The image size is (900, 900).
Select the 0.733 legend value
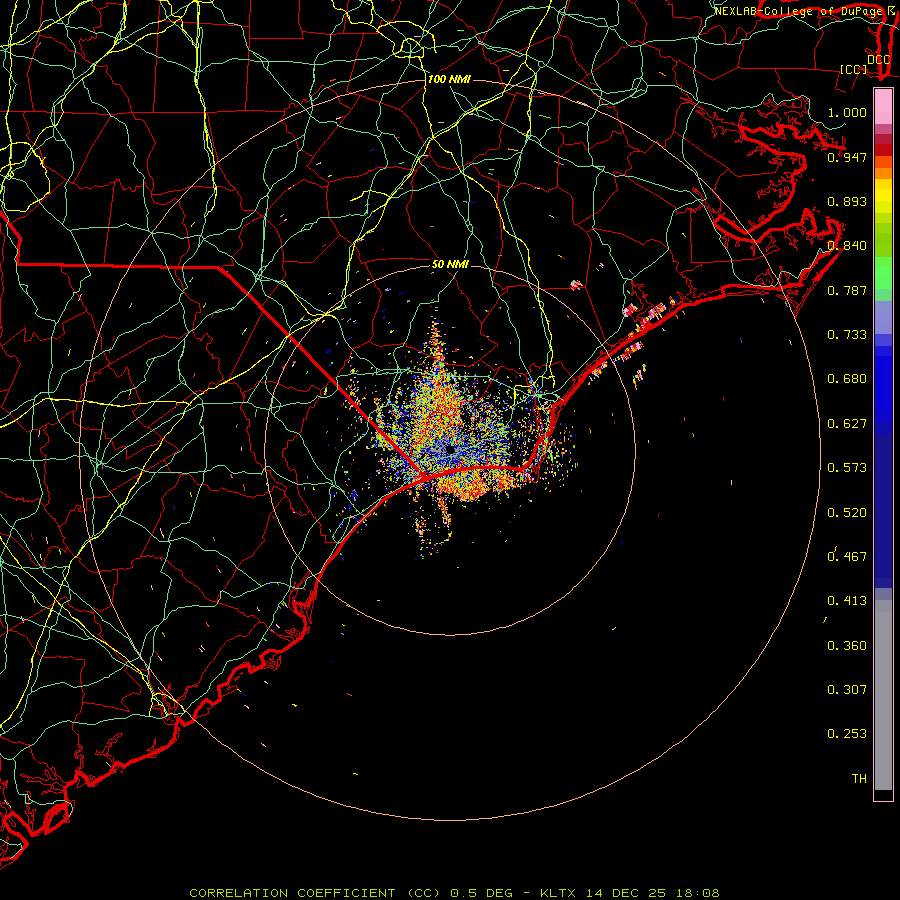tap(847, 335)
